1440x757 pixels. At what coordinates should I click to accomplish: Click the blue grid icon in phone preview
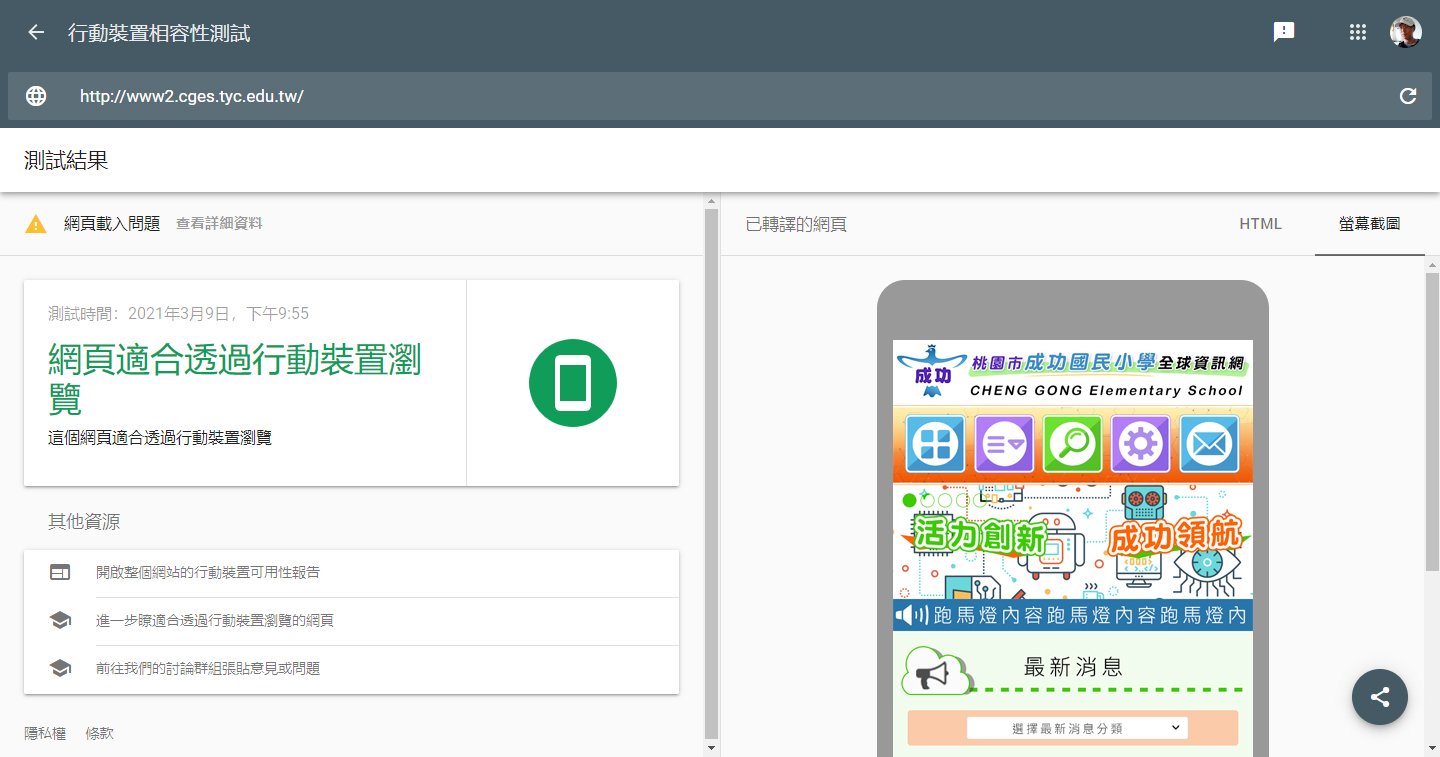(935, 444)
